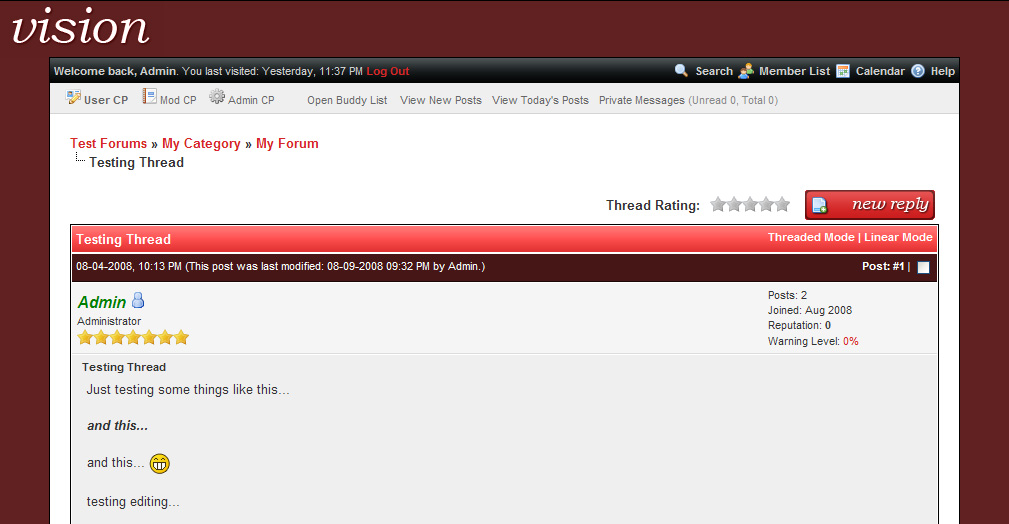Click the Administrator user title
The width and height of the screenshot is (1009, 524).
(x=109, y=321)
